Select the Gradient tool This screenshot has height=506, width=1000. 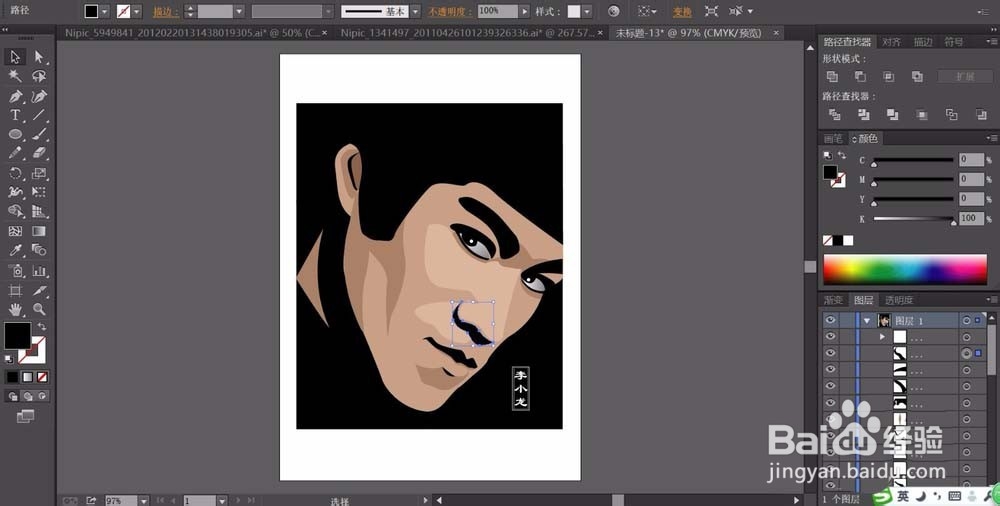pos(39,231)
